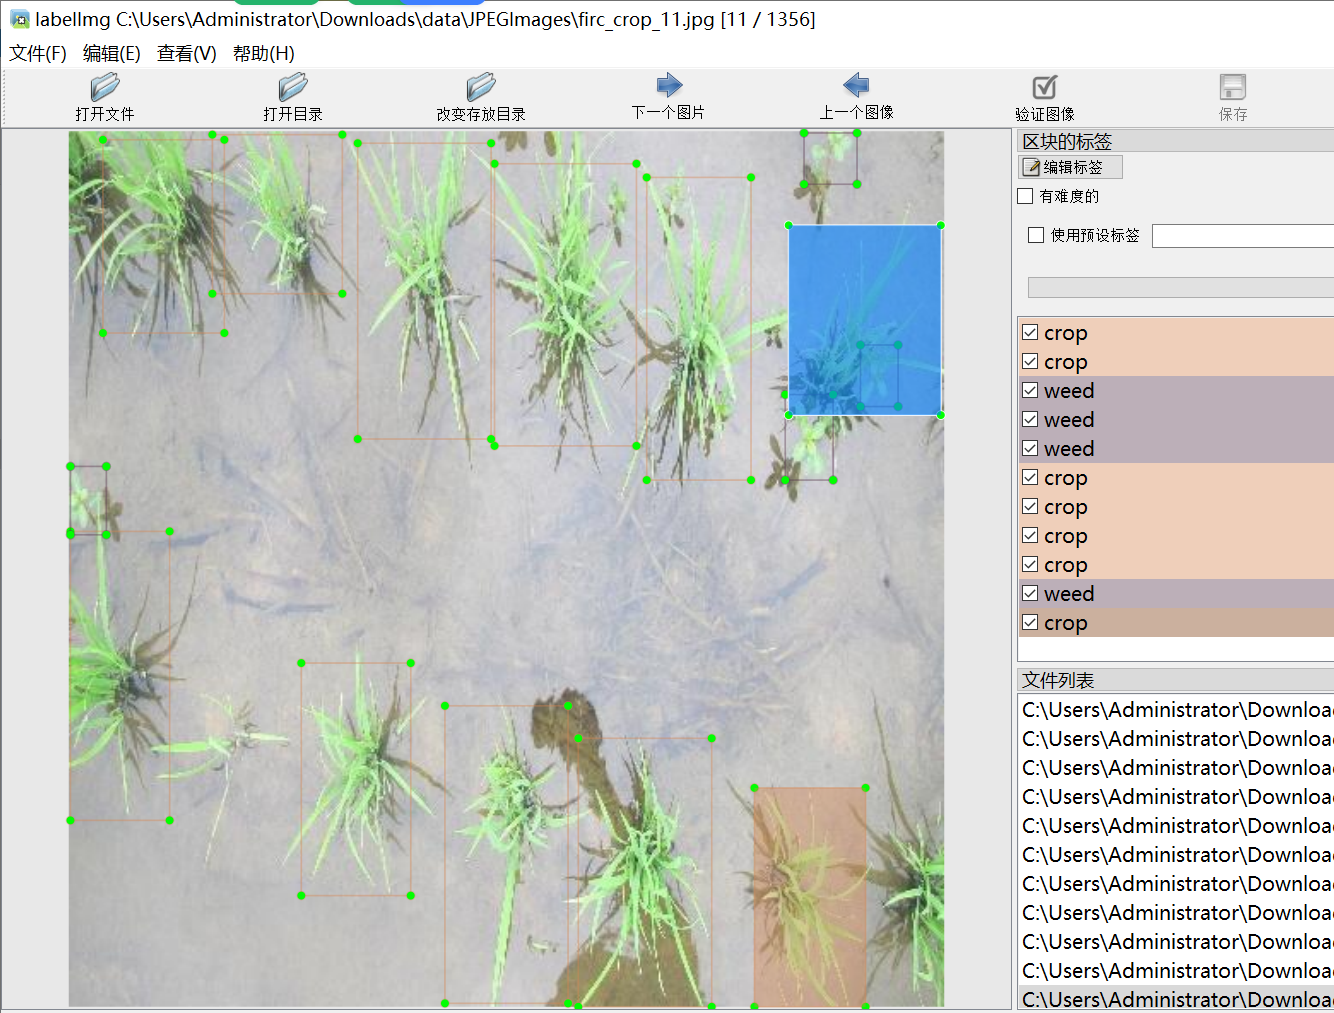Go to next image with 下一个图片 arrow
The image size is (1334, 1013).
point(669,85)
